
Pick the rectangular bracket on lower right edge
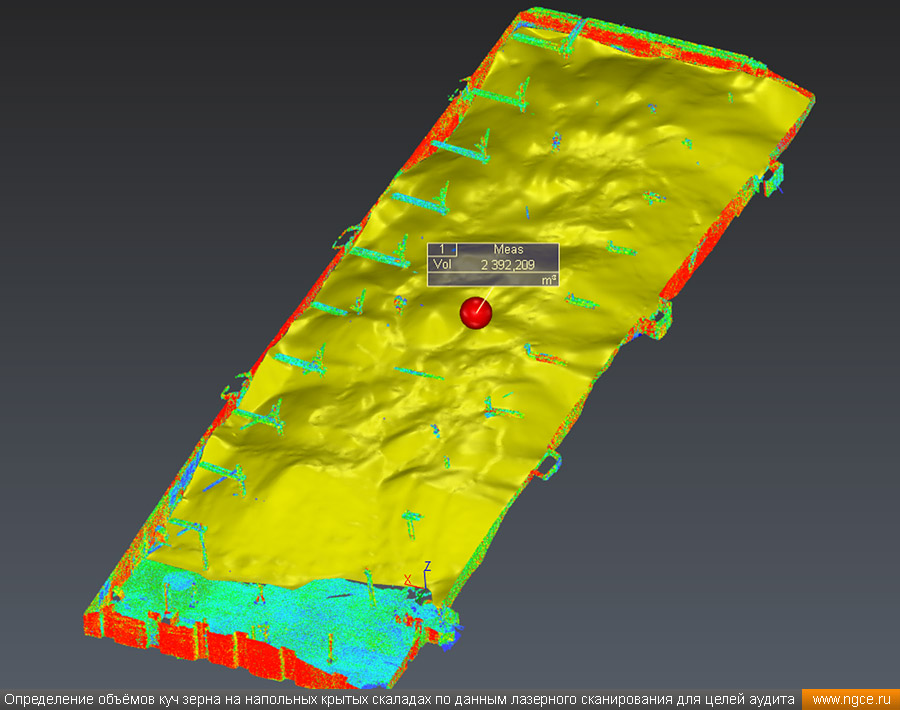click(x=550, y=464)
